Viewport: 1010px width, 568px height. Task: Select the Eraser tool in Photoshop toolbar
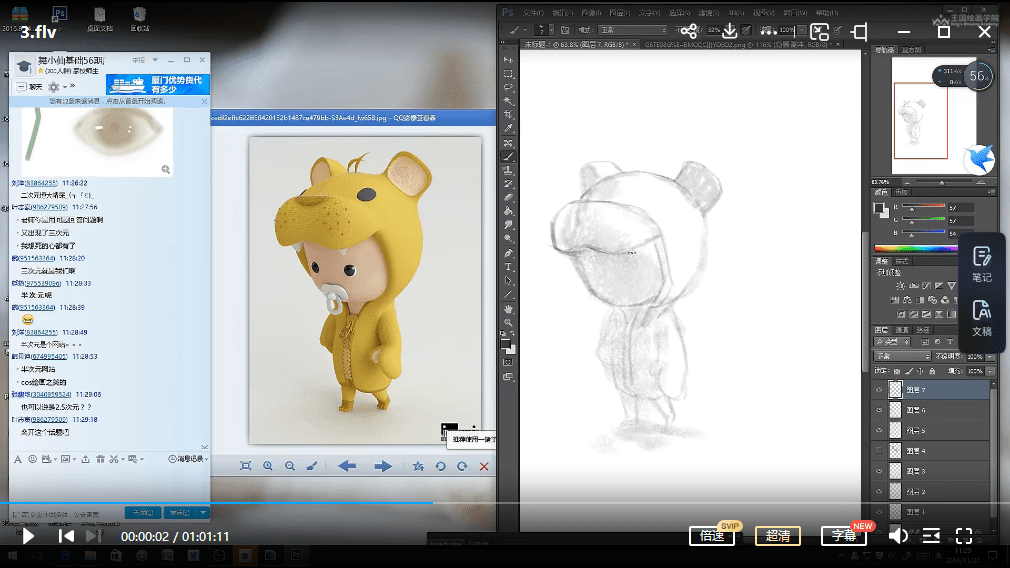click(508, 198)
